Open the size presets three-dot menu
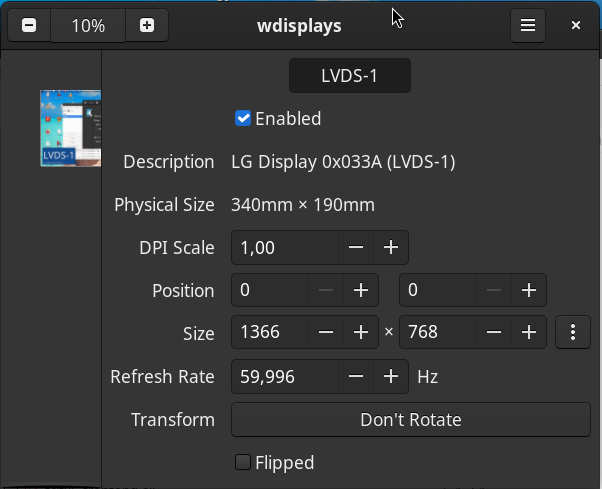 (573, 332)
